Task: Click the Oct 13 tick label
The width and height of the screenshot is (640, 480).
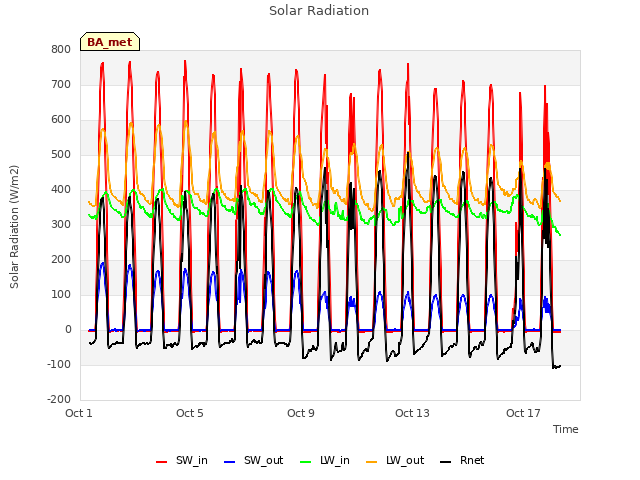Action: [412, 413]
